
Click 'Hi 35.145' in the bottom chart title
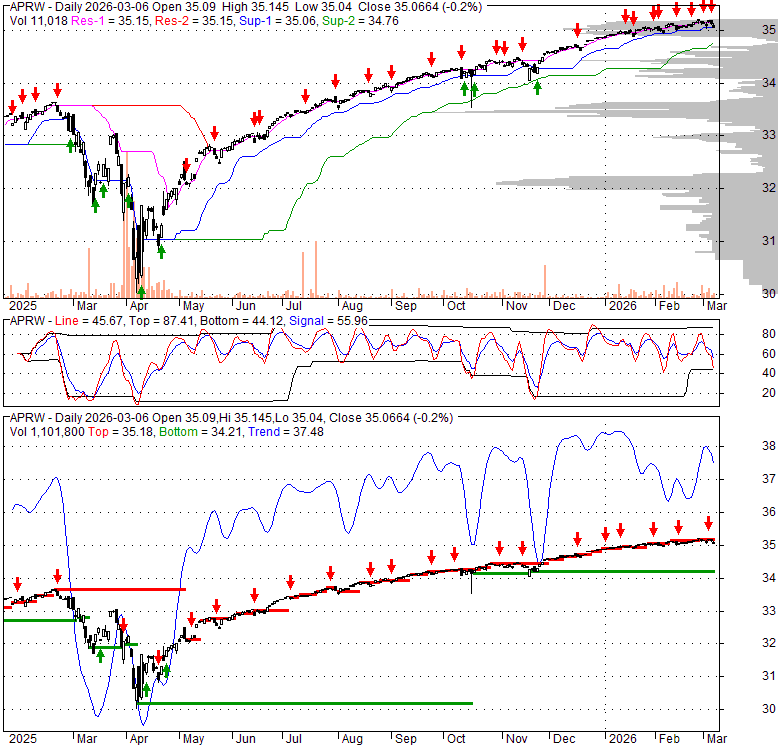pyautogui.click(x=245, y=418)
